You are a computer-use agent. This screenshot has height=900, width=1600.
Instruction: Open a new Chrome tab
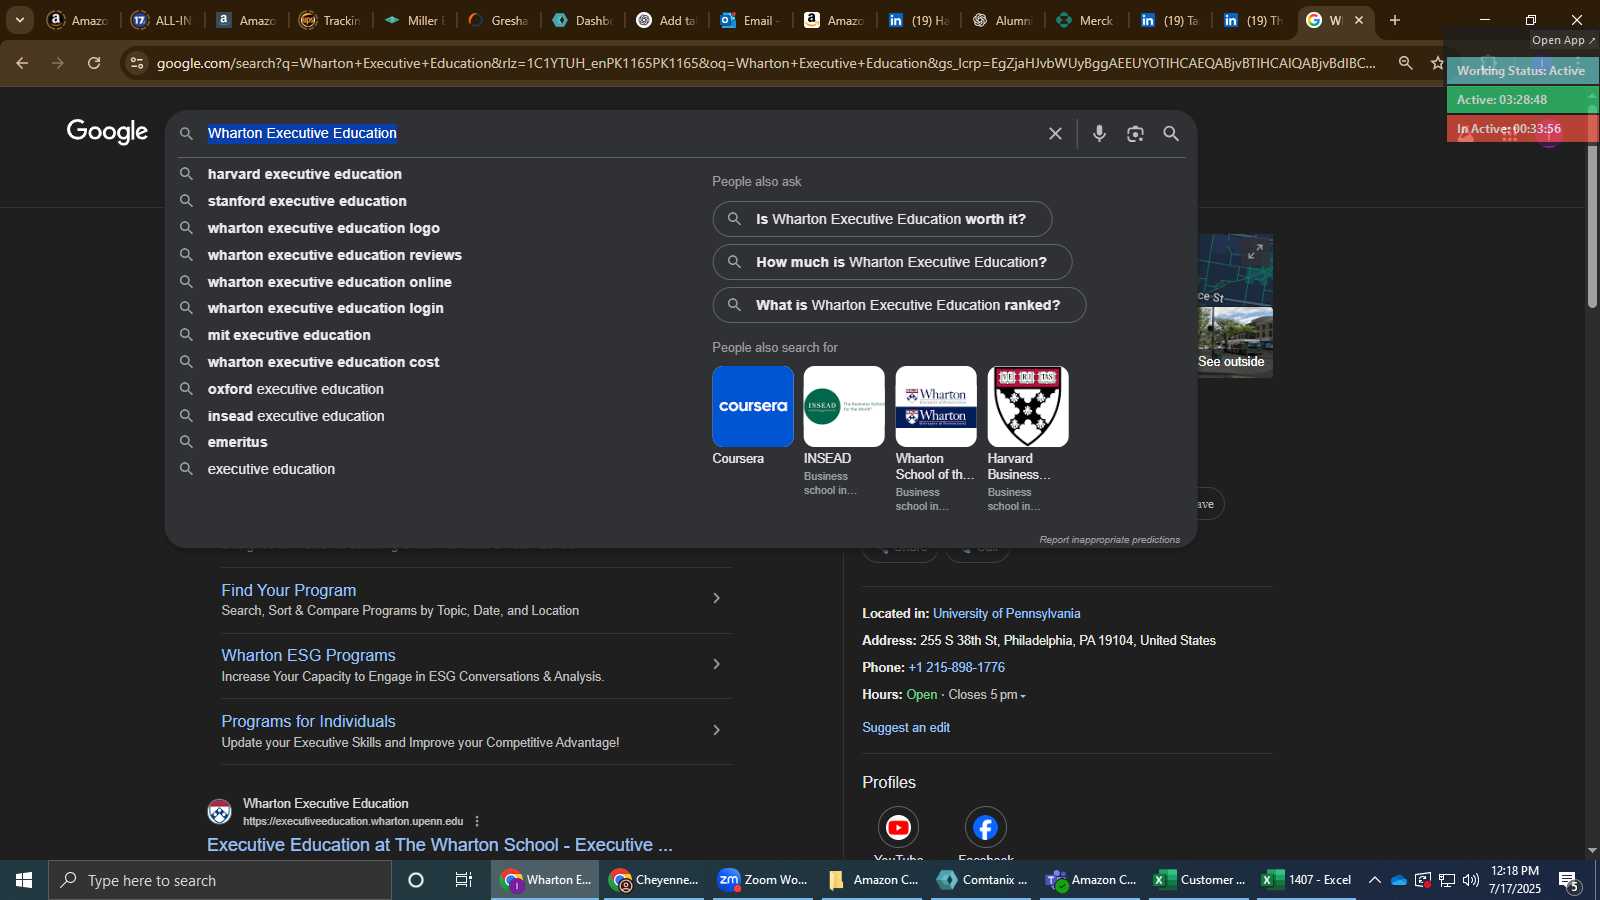[1395, 20]
